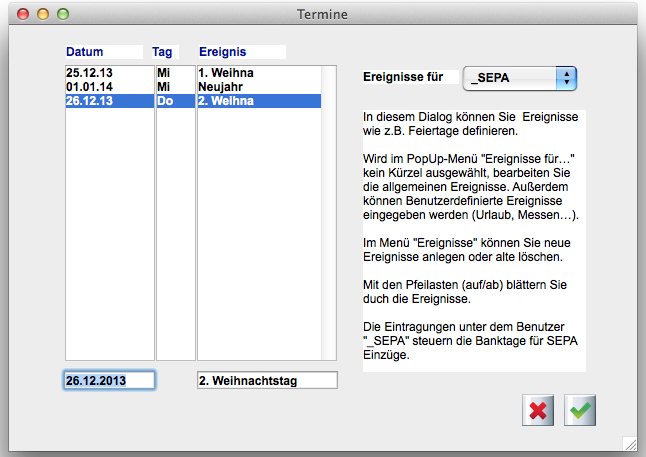Click the Tag column header

pyautogui.click(x=162, y=51)
